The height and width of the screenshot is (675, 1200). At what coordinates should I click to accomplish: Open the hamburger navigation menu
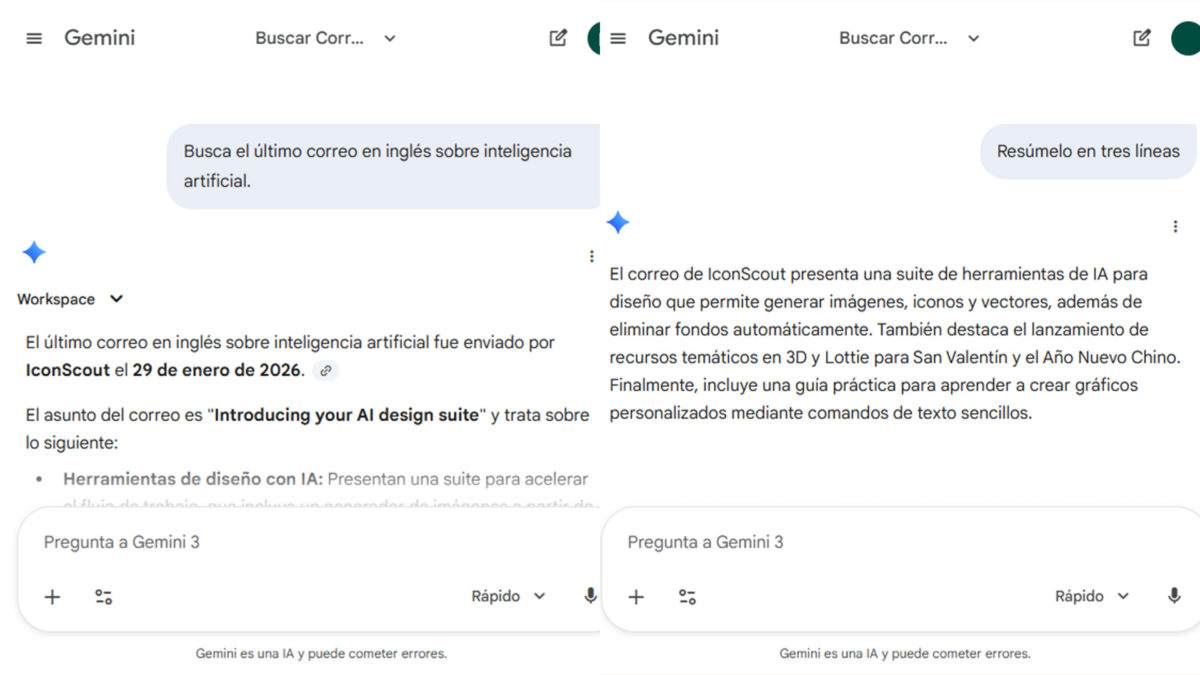[33, 37]
